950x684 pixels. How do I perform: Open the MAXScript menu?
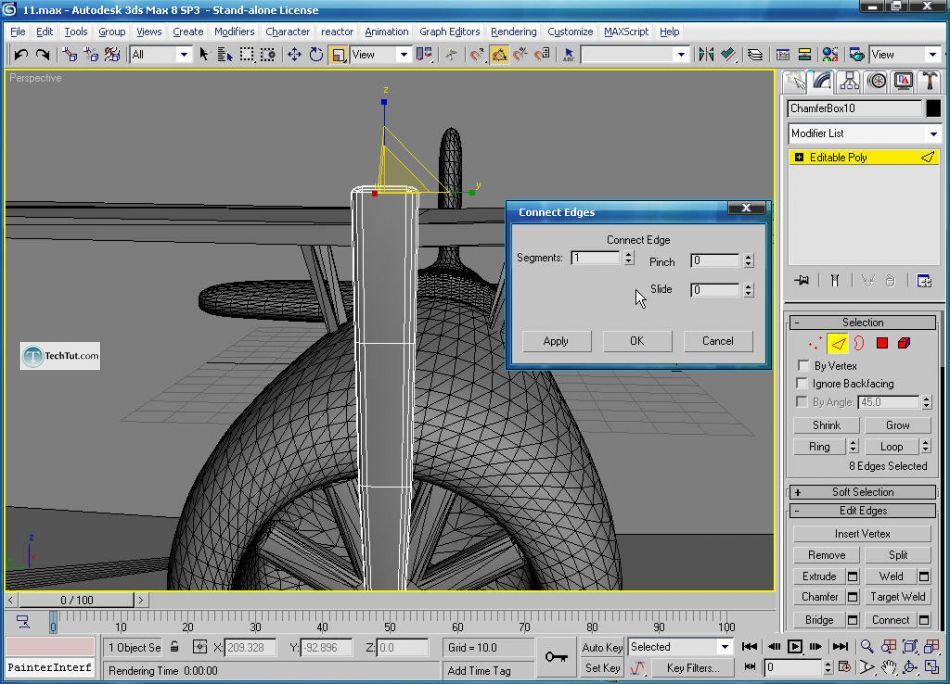coord(626,32)
